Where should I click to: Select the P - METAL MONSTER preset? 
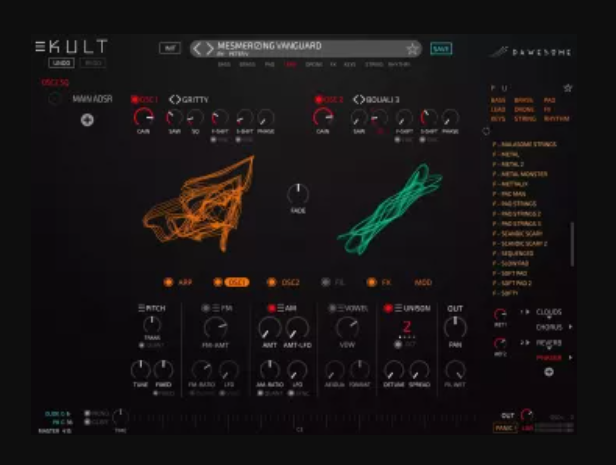coord(520,174)
